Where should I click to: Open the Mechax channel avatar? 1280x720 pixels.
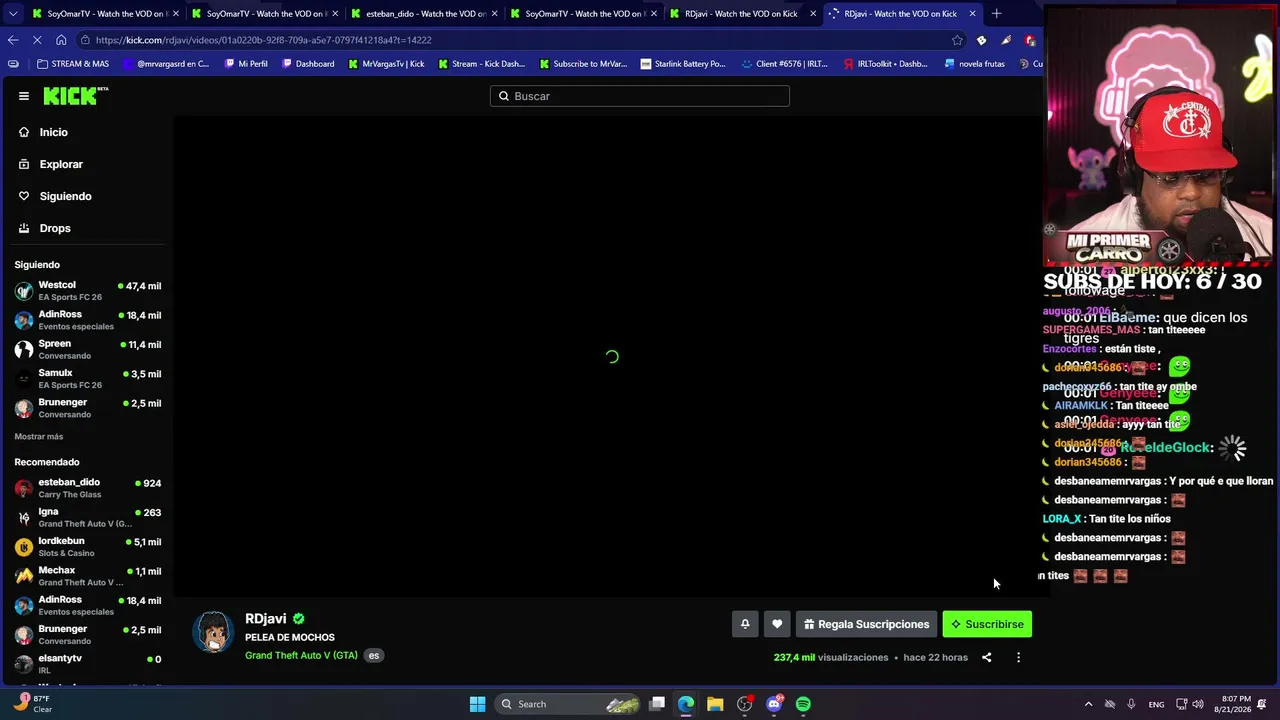tap(24, 576)
